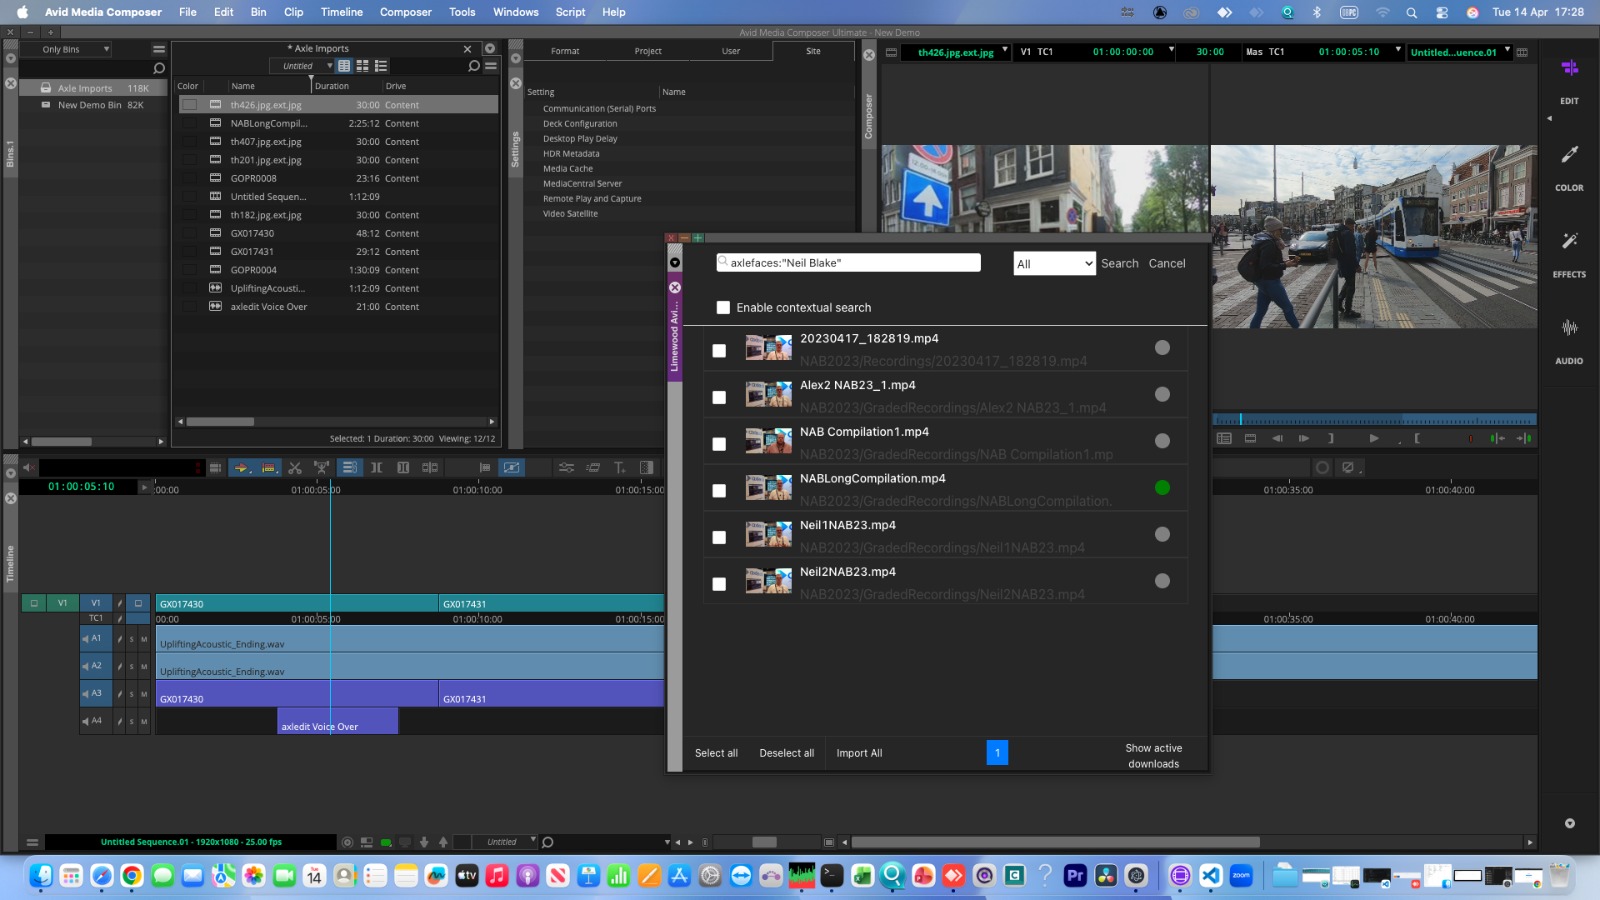The height and width of the screenshot is (900, 1600).
Task: Click the play button under record monitor
Action: (1373, 439)
